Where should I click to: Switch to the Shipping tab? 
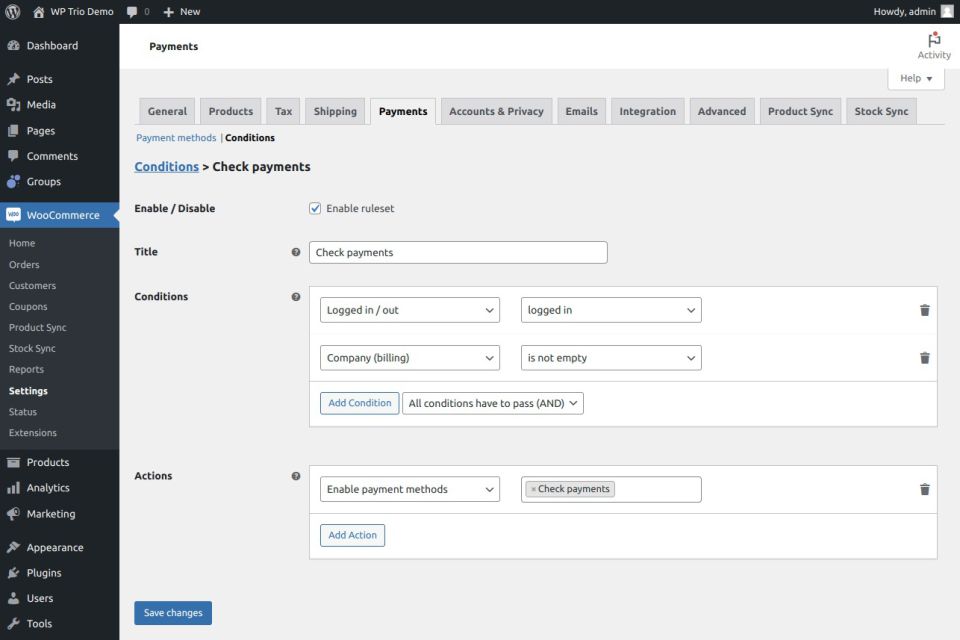tap(335, 111)
